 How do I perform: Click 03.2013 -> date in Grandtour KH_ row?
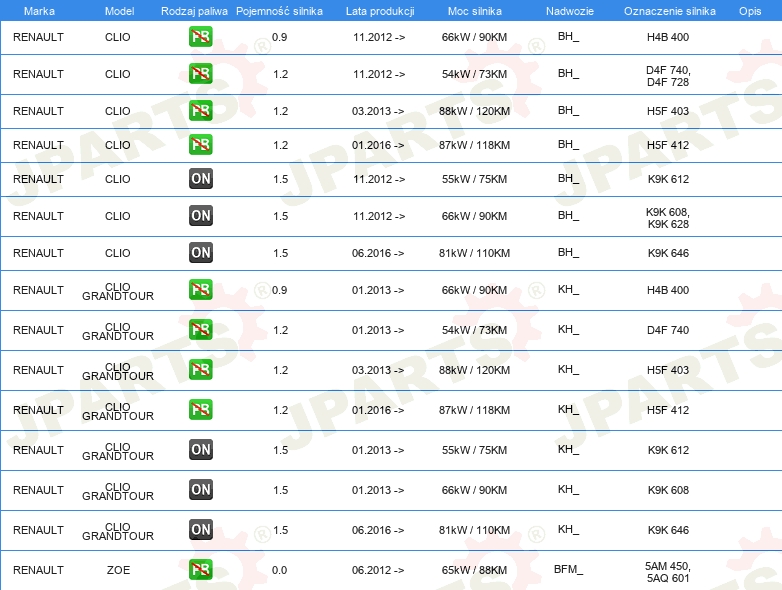point(378,370)
